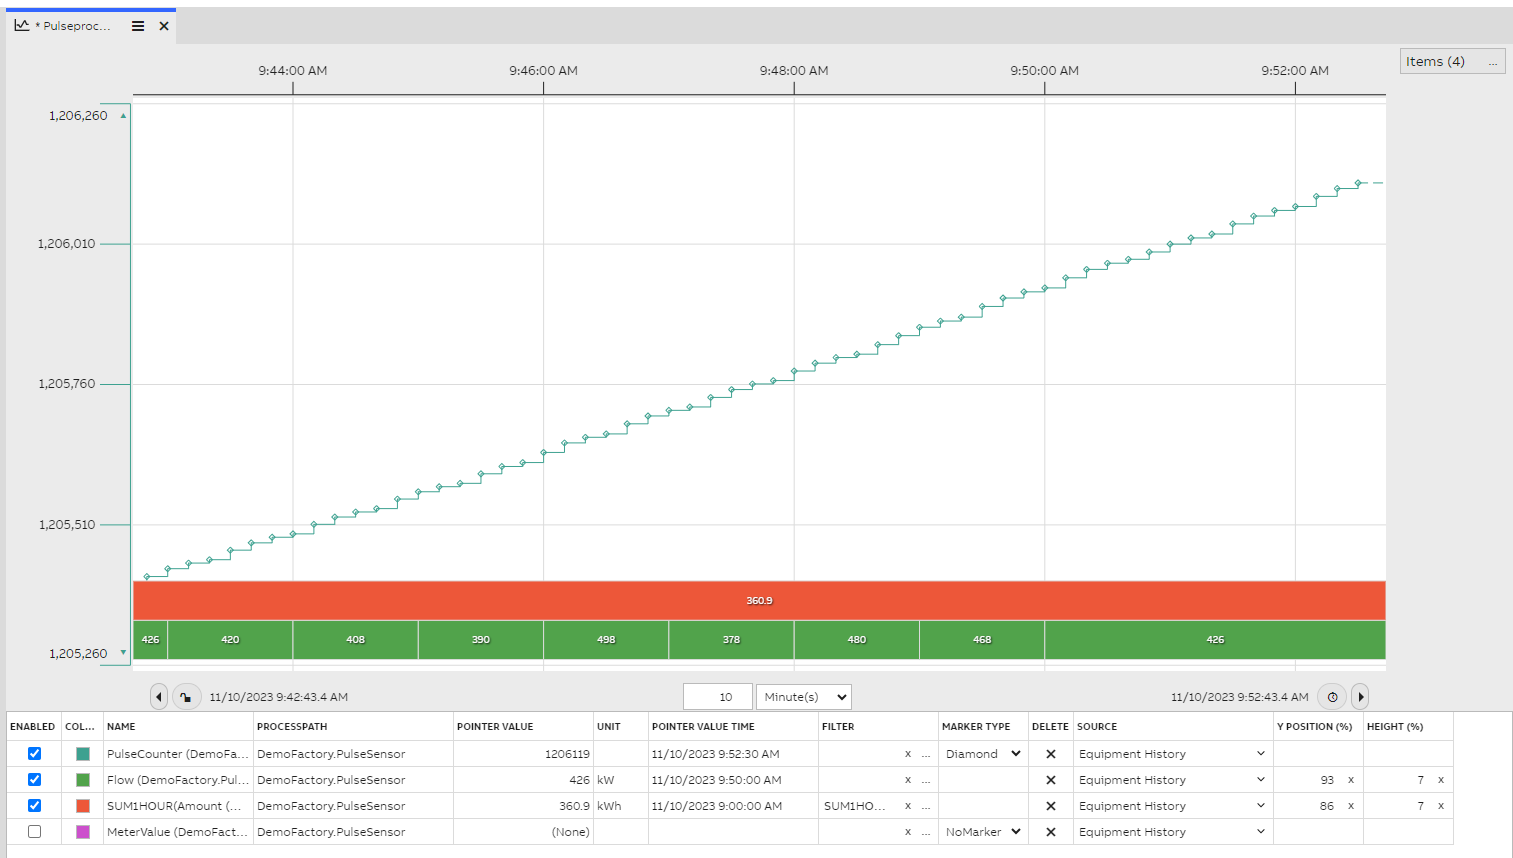Screen dimensions: 1513x858
Task: Open the Diamond marker type dropdown
Action: (983, 753)
